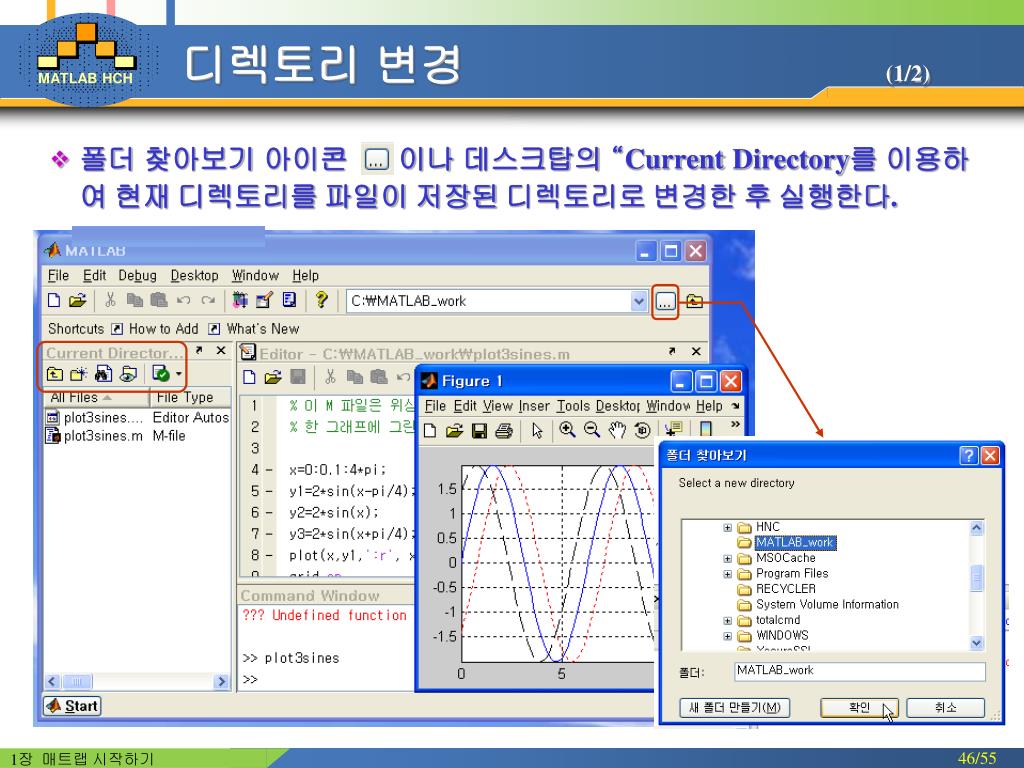Create new folder in Current Directory panel
1024x768 pixels.
pyautogui.click(x=78, y=374)
